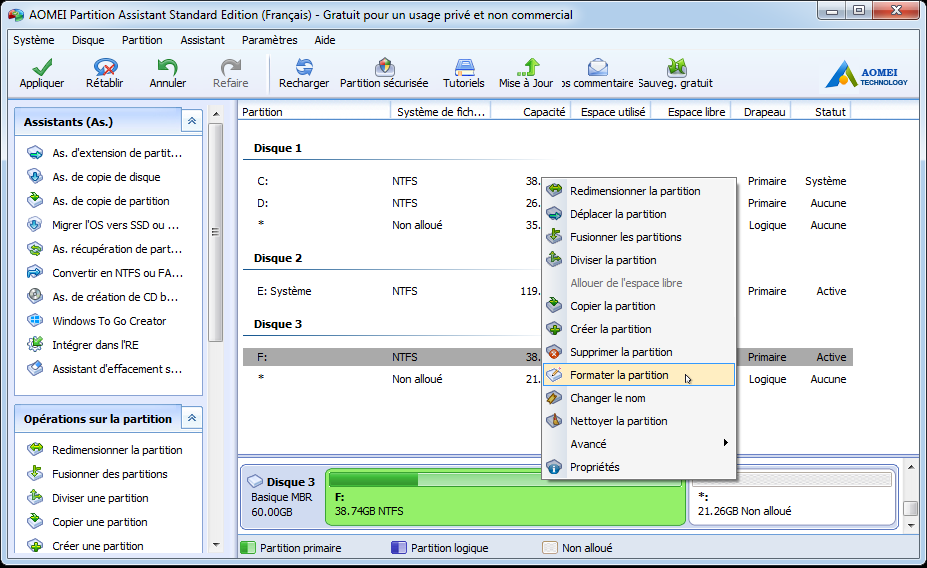927x568 pixels.
Task: Click the Refaire redo icon
Action: point(231,67)
